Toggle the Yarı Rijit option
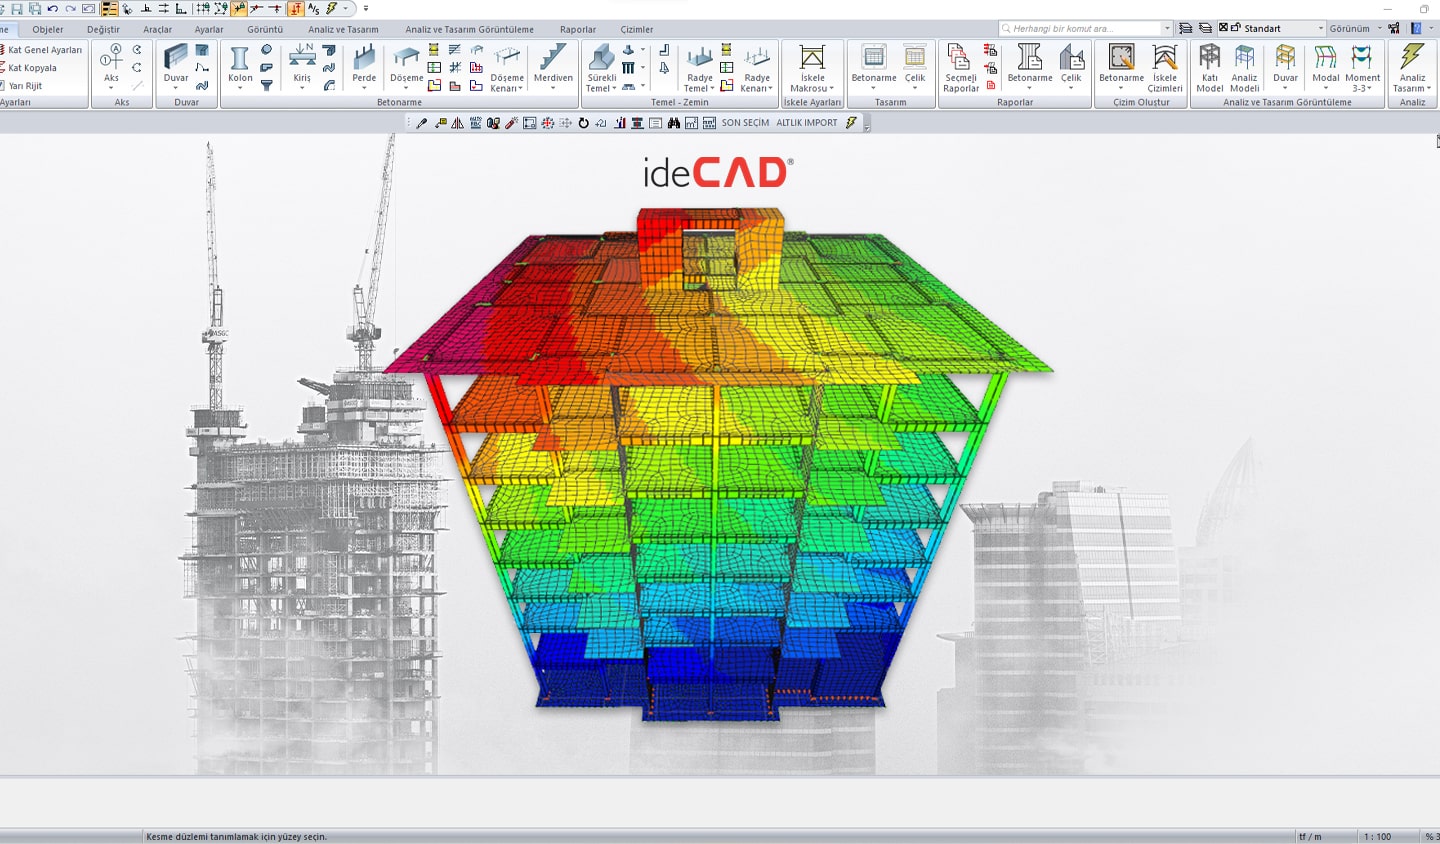The width and height of the screenshot is (1440, 844). pos(25,86)
